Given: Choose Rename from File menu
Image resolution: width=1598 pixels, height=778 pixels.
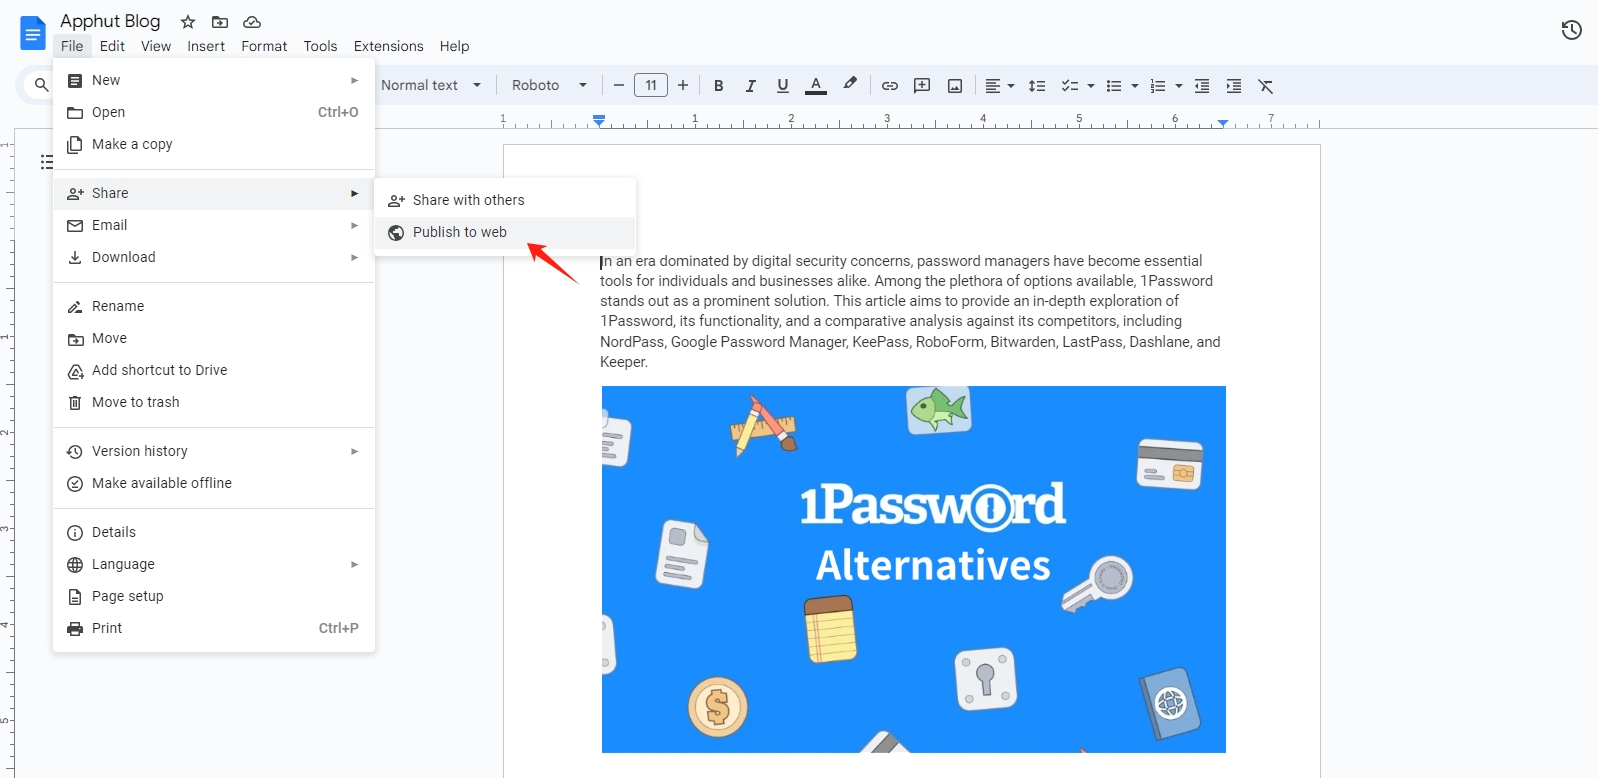Looking at the screenshot, I should point(214,306).
